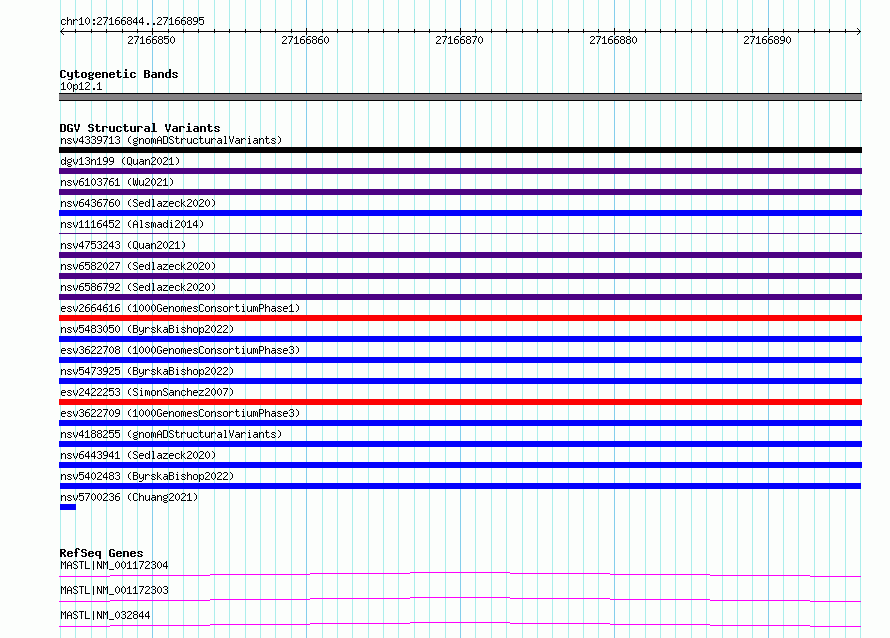The height and width of the screenshot is (638, 890).
Task: Click the purple nsv4753243 variant bar
Action: [460, 255]
